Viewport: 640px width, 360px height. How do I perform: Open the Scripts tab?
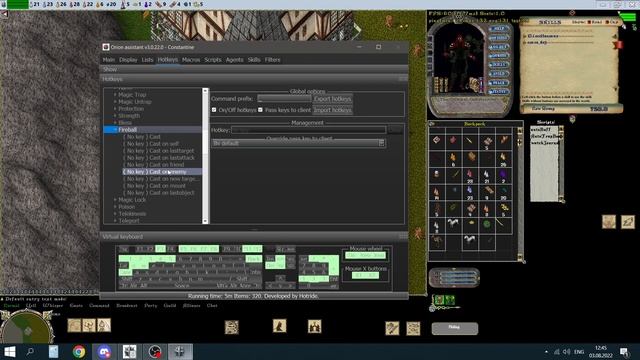tap(213, 60)
